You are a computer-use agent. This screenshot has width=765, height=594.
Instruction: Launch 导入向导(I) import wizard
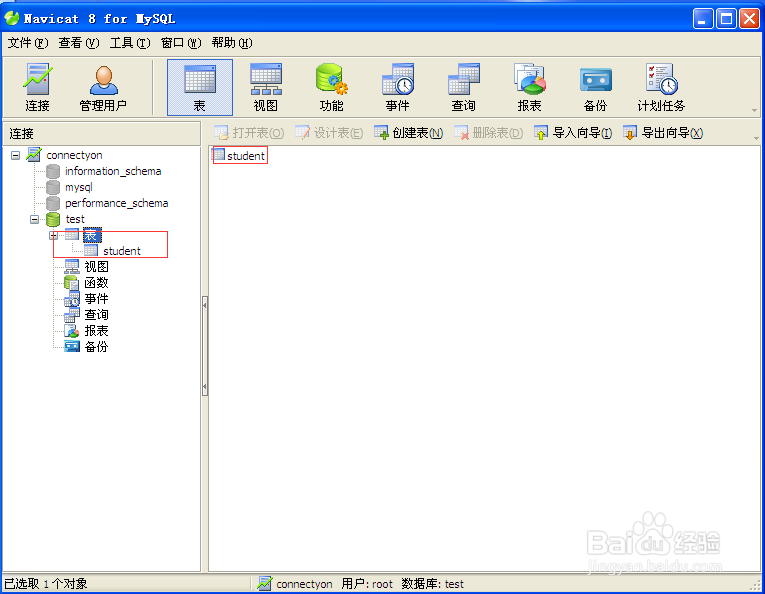(x=573, y=133)
